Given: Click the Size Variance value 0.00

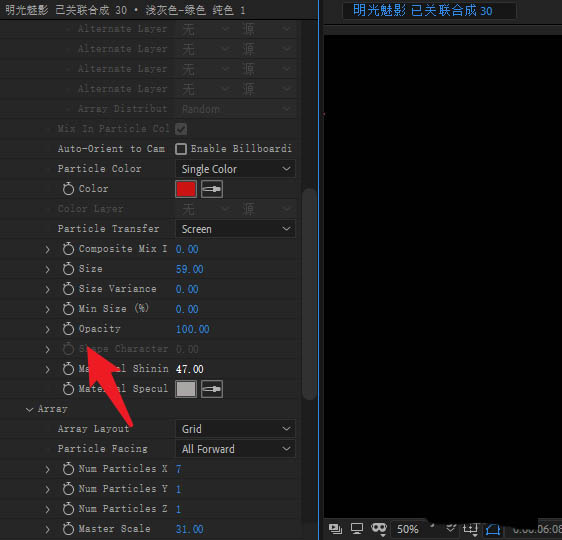Looking at the screenshot, I should (187, 289).
